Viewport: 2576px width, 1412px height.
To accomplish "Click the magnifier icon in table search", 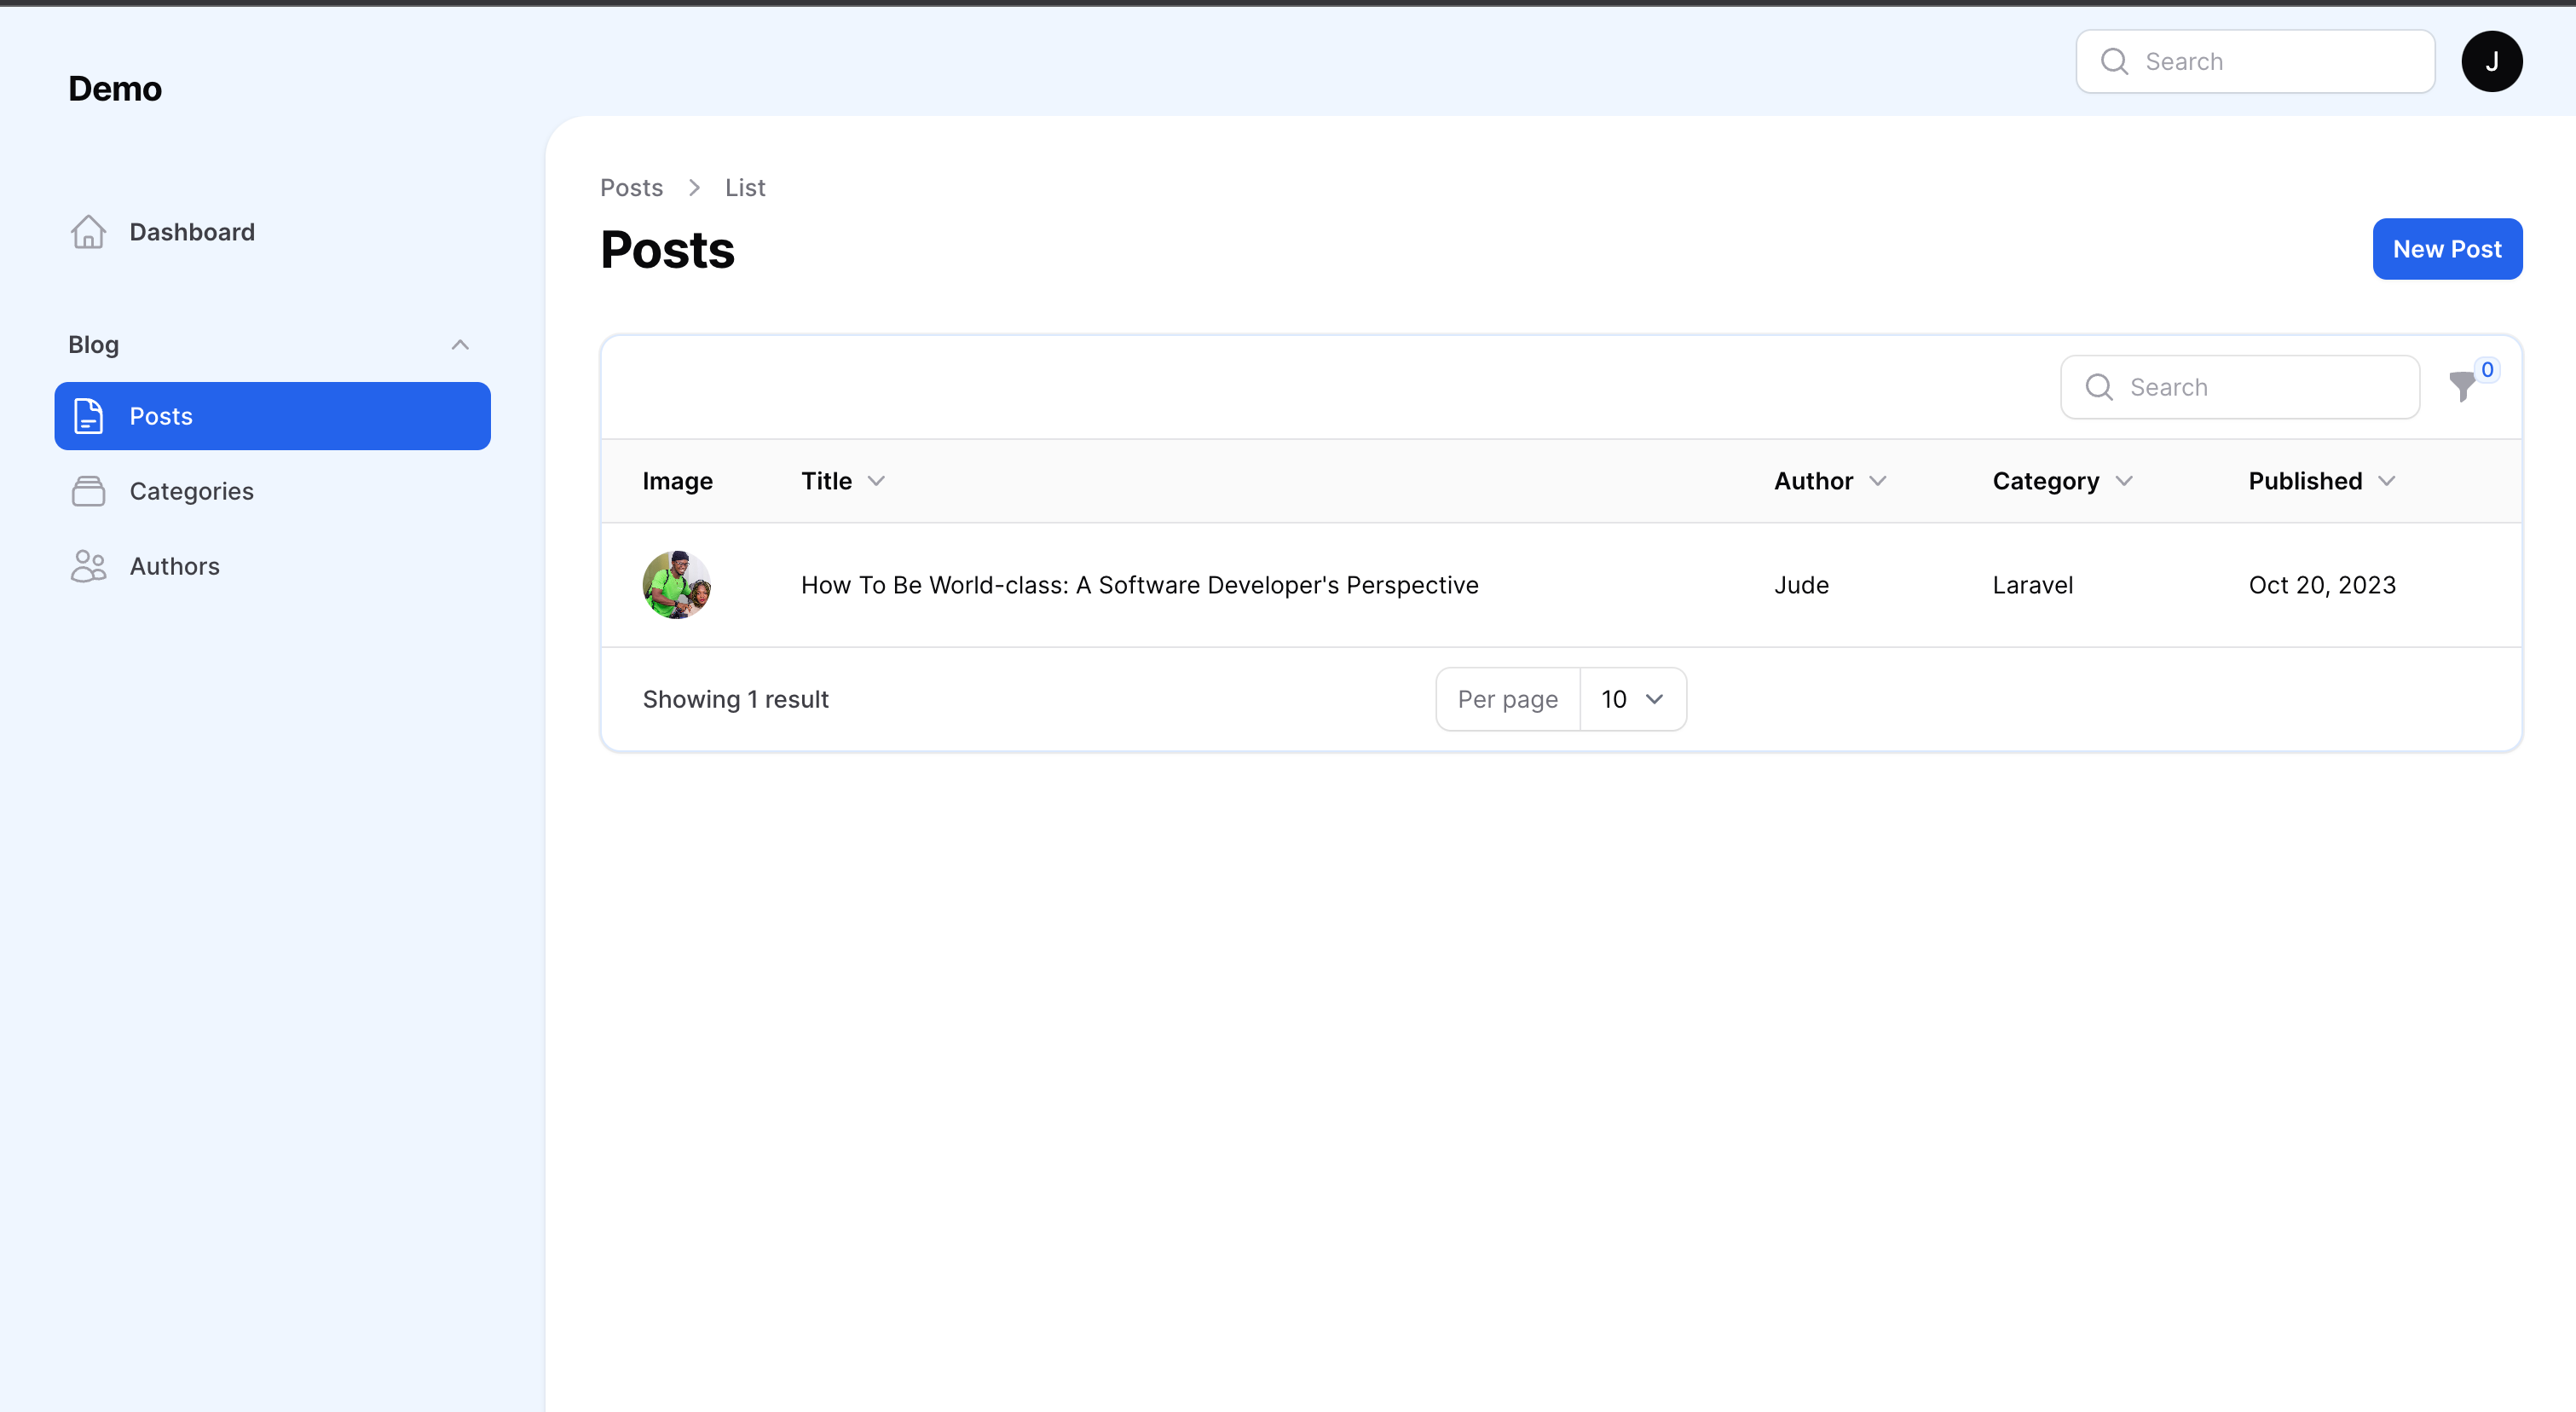I will (x=2099, y=387).
